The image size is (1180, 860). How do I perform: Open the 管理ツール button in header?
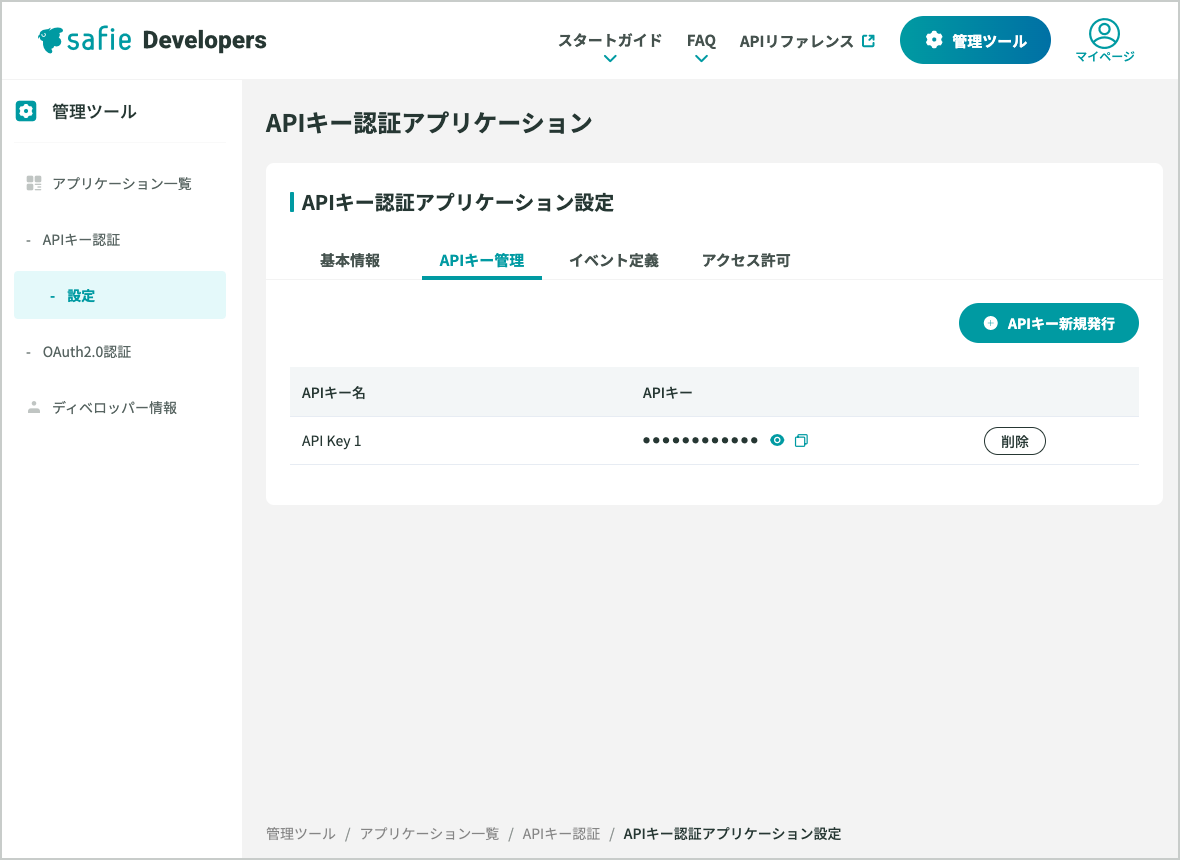[975, 40]
